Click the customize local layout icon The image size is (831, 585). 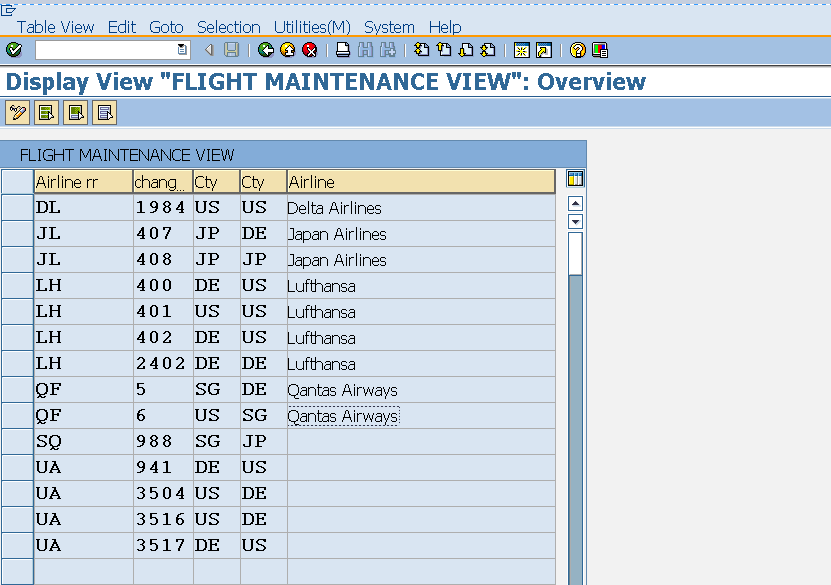(x=600, y=50)
